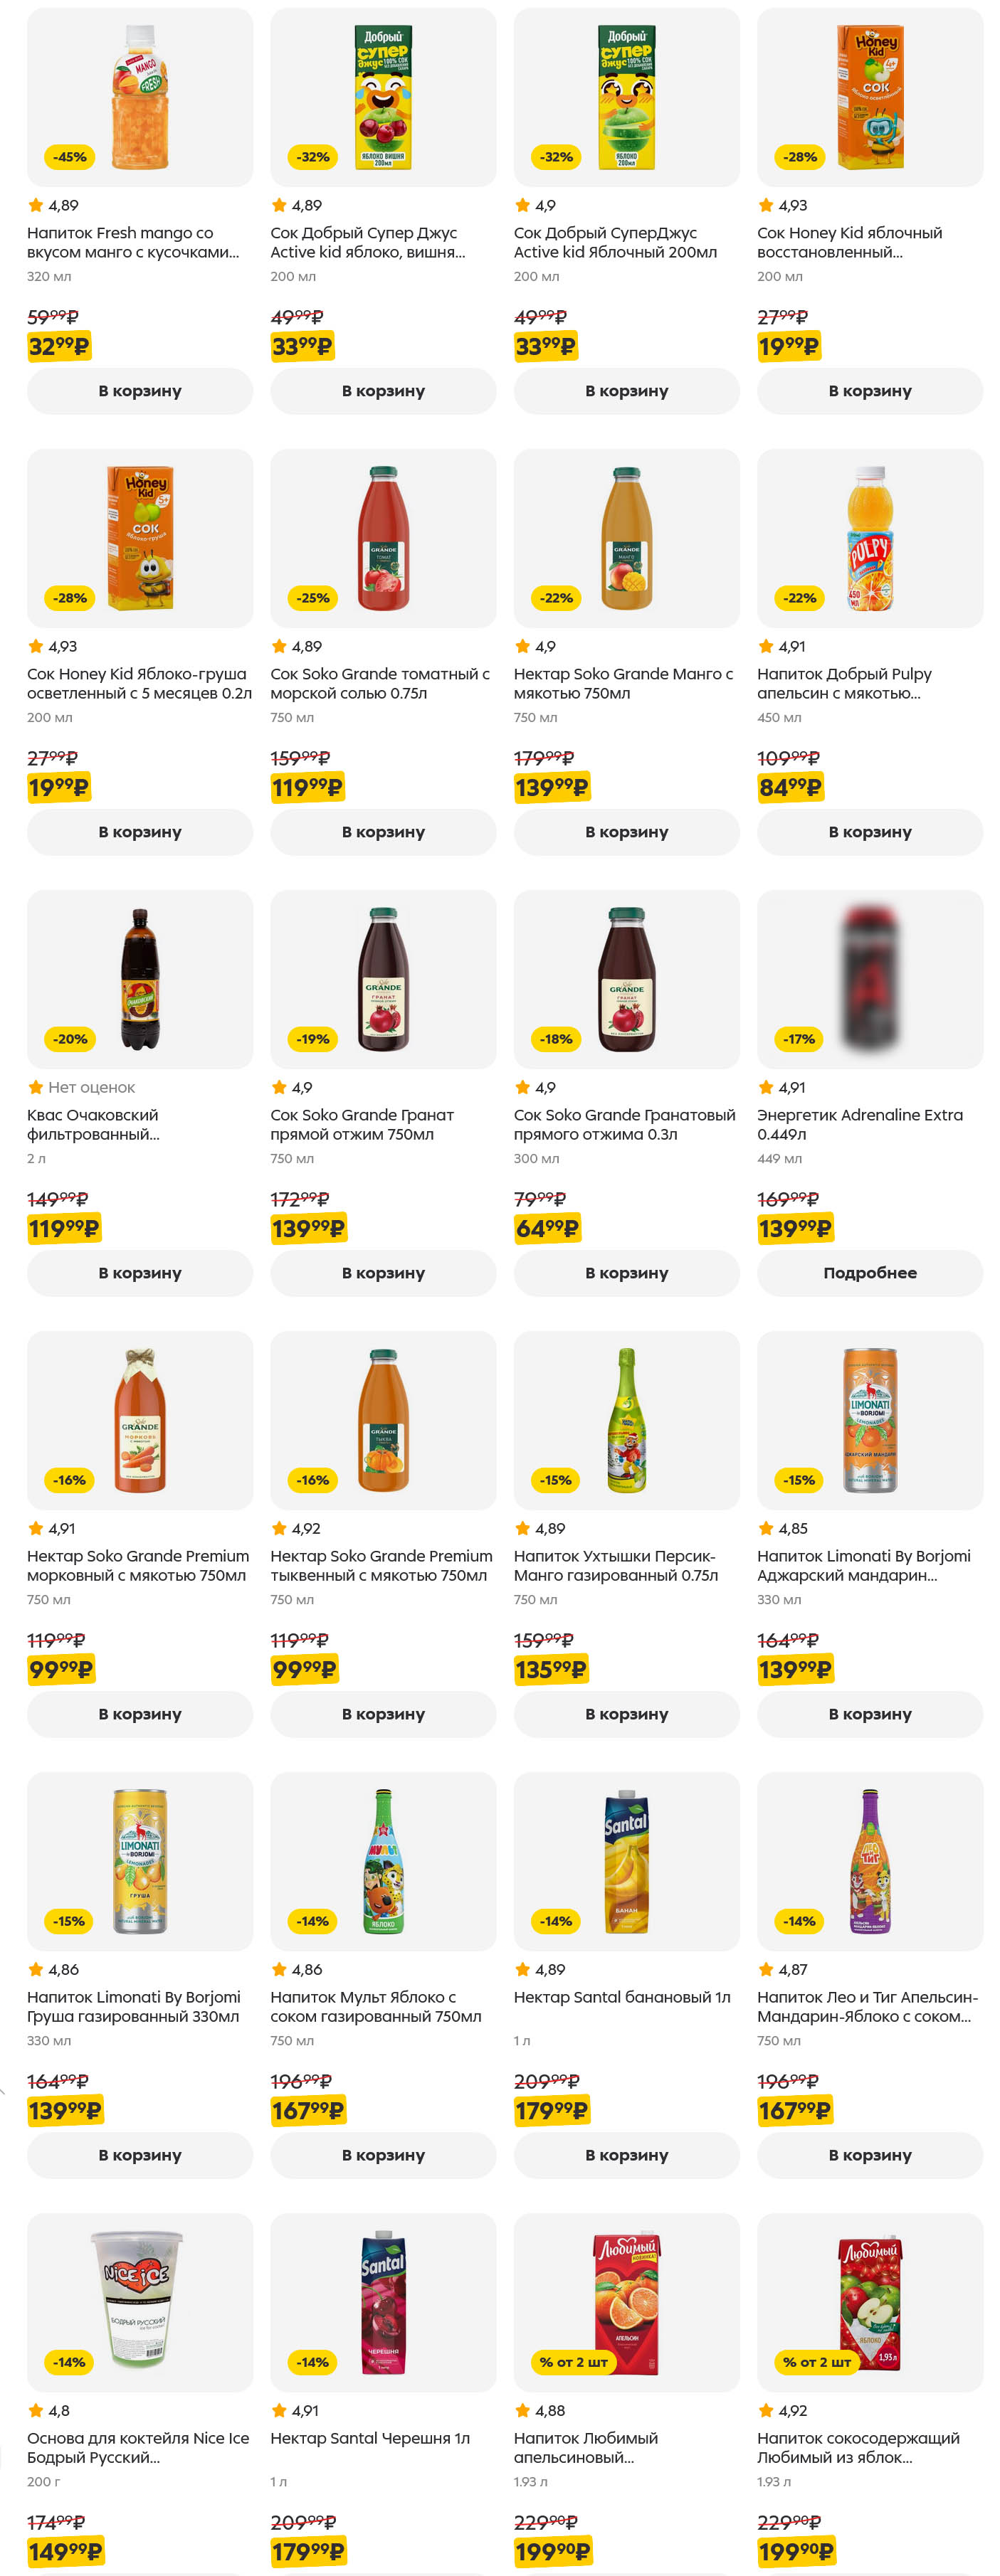Open Добрый Pulpy orange bottle image
1000x2576 pixels.
[x=869, y=538]
